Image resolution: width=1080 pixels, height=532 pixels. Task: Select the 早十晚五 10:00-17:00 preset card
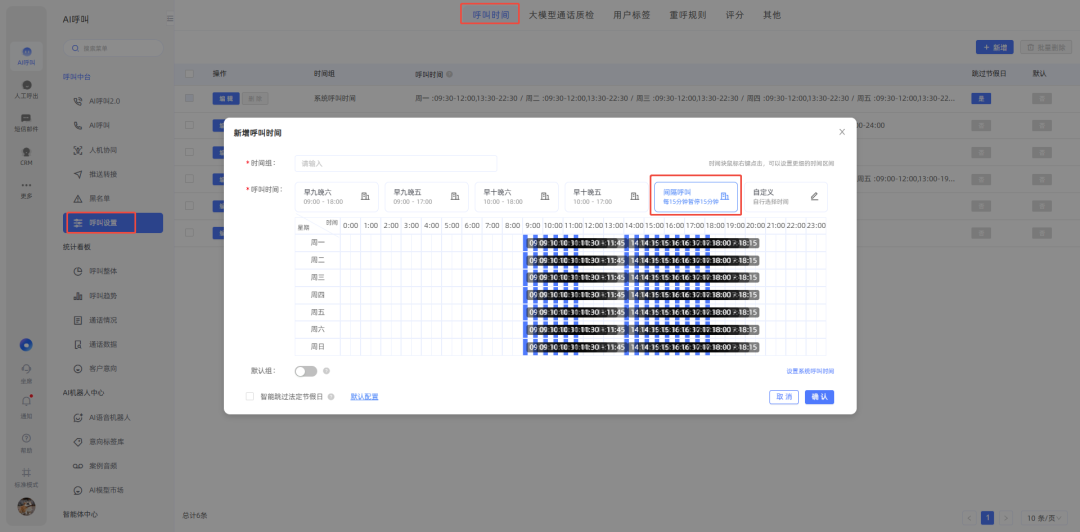coord(607,196)
